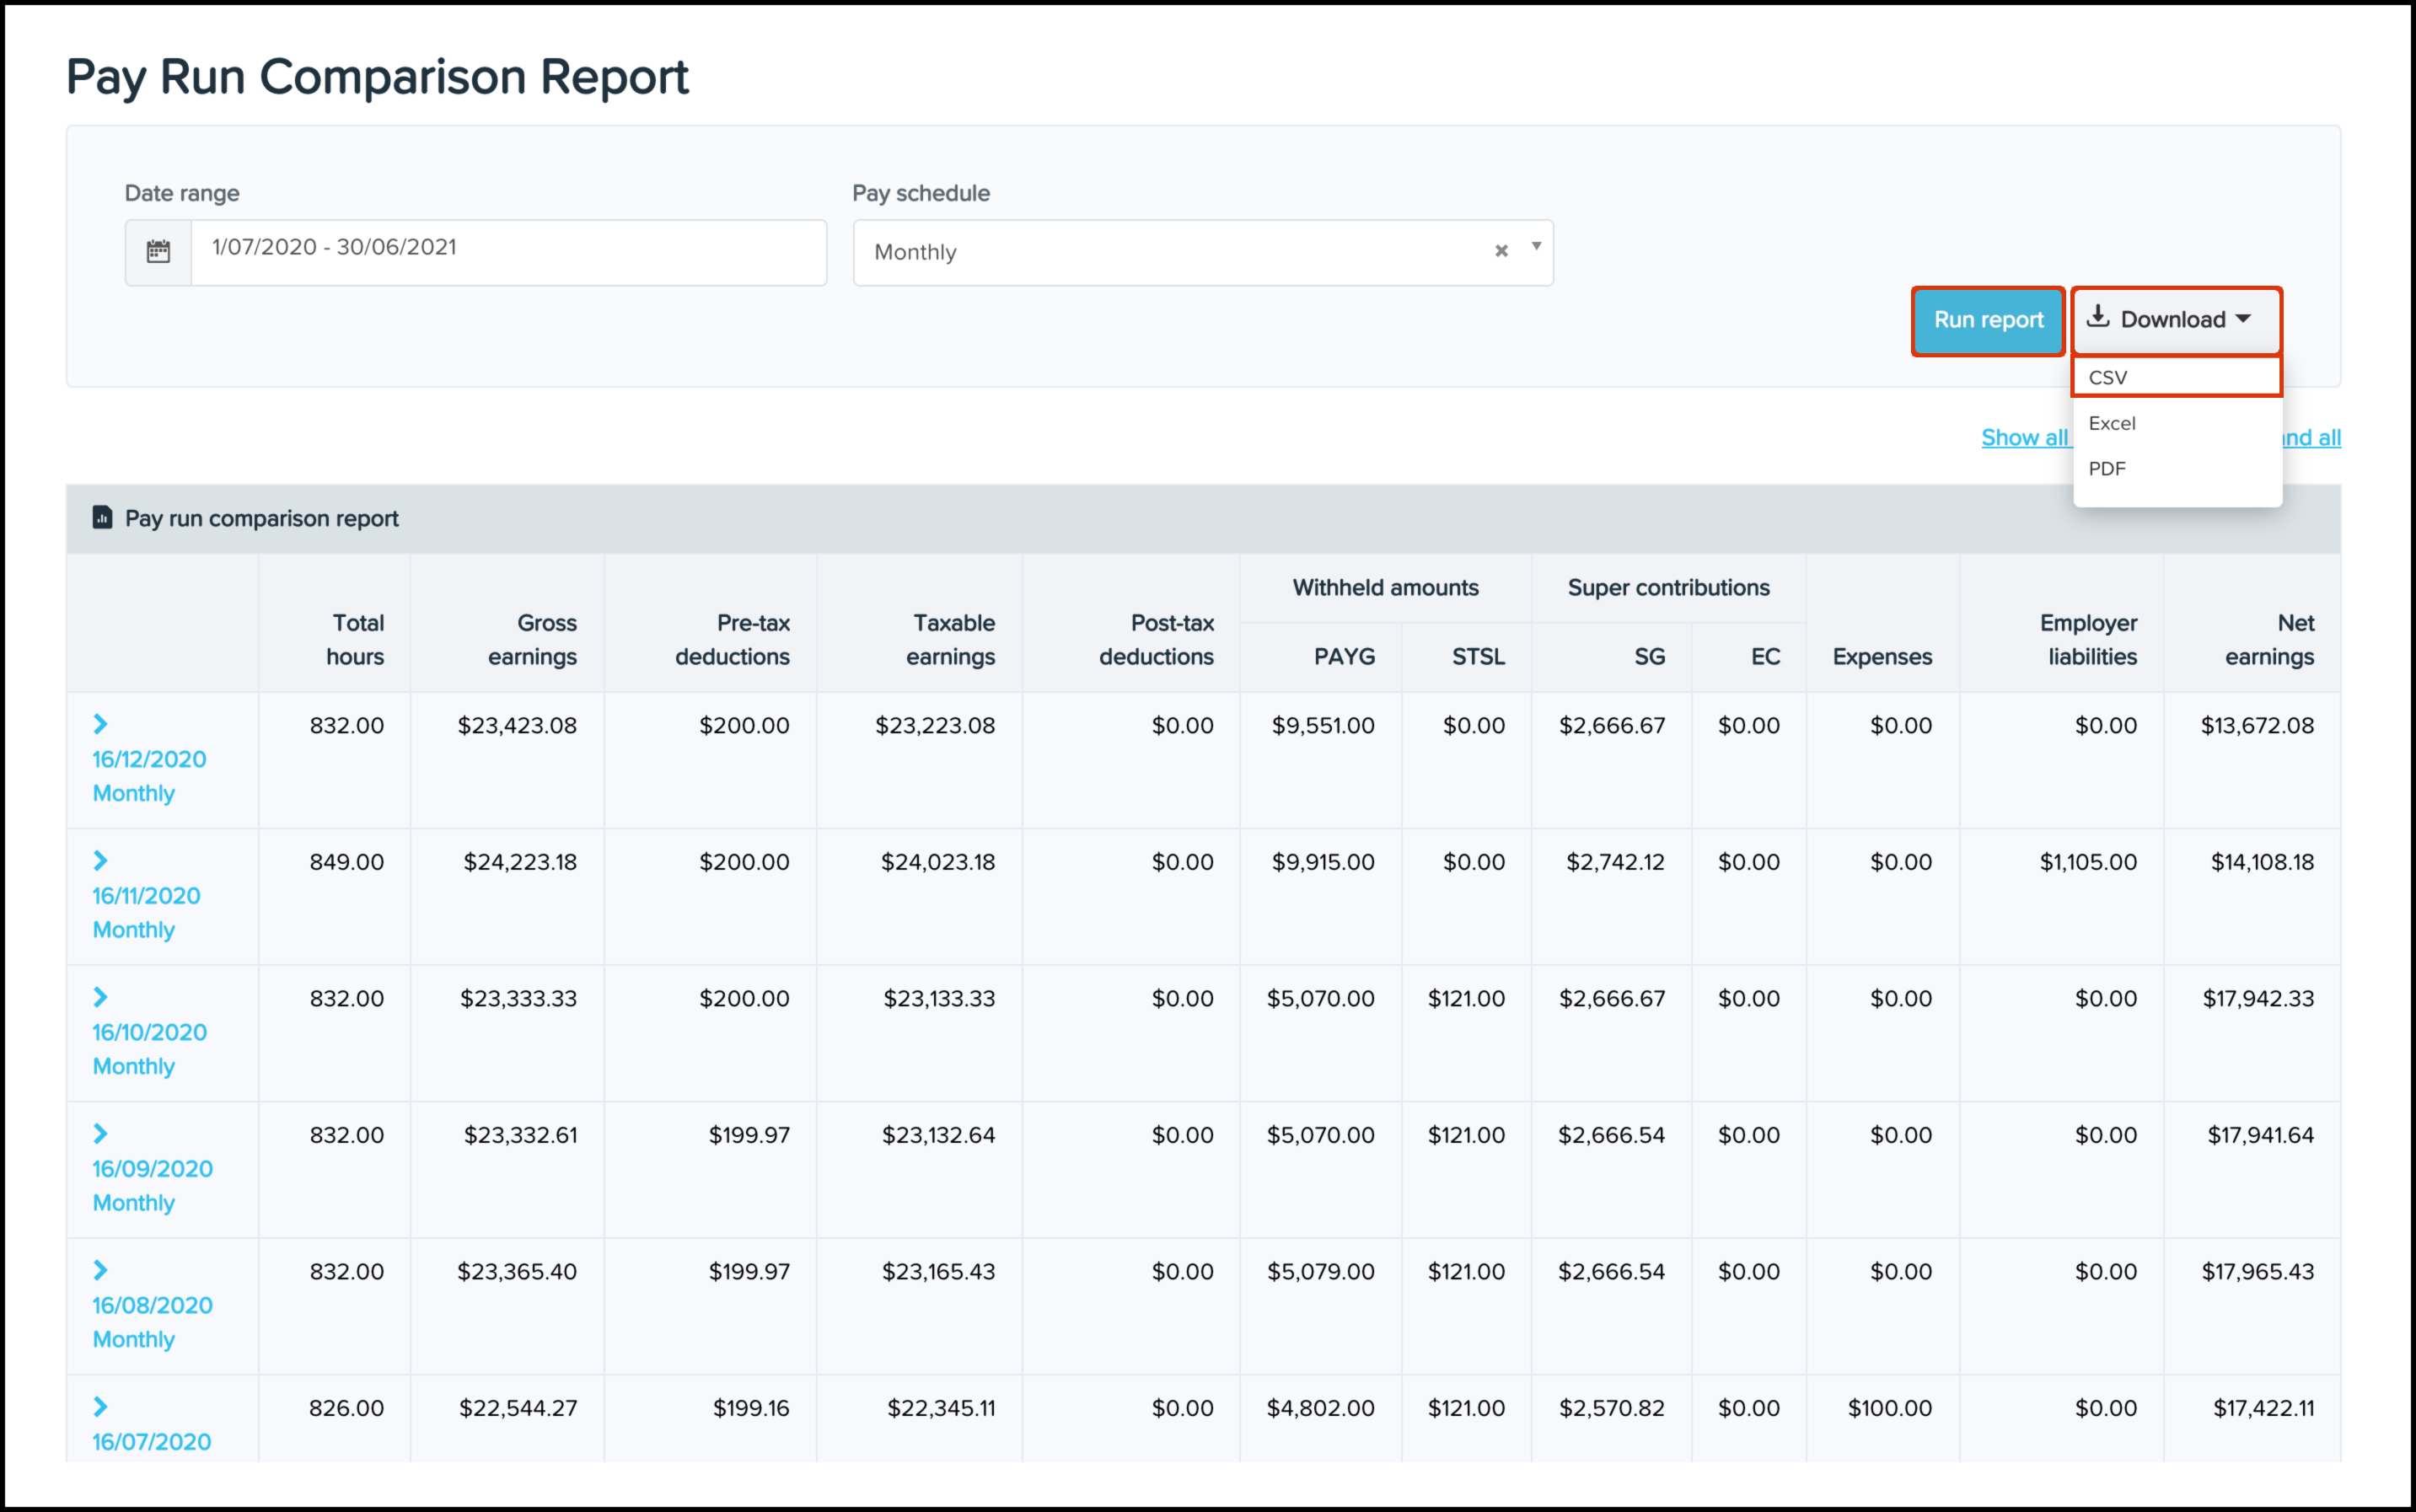
Task: Expand the 16/07/2020 pay run chevron
Action: point(101,1406)
